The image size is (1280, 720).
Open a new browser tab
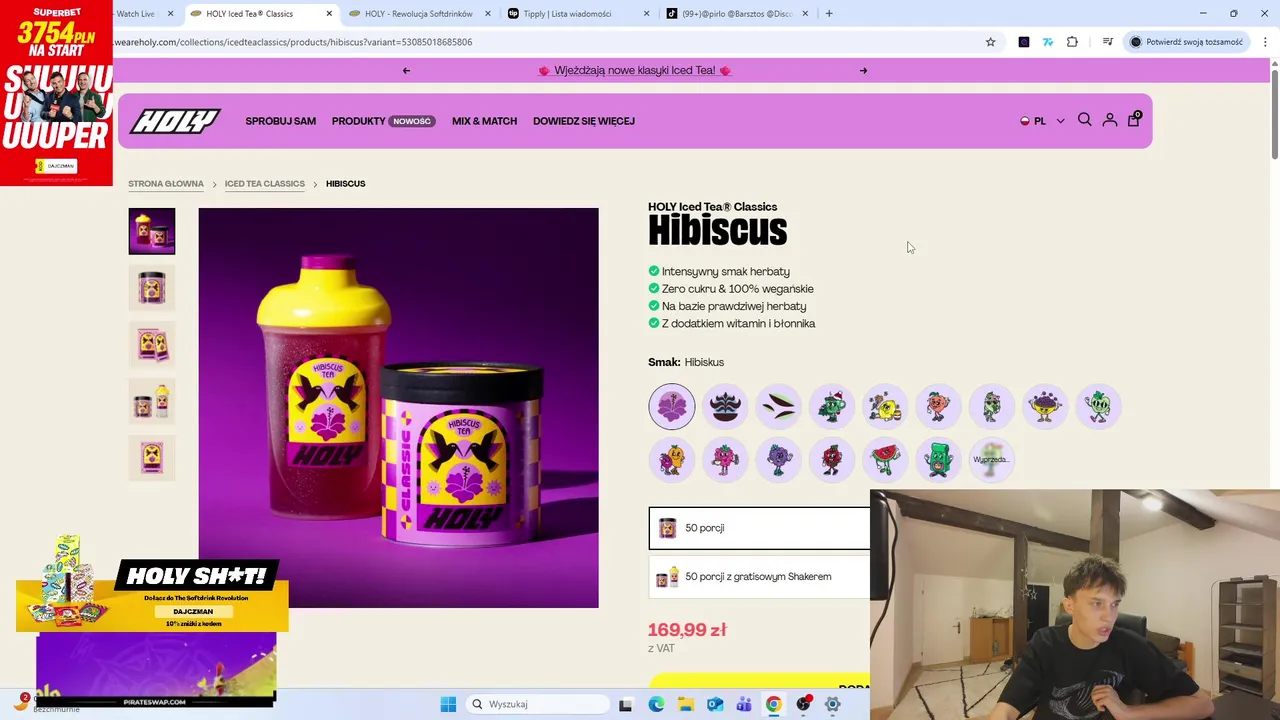coord(829,14)
